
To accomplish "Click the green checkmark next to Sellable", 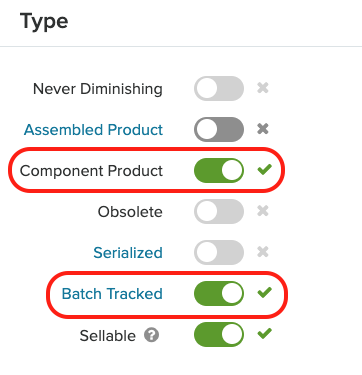I will [265, 334].
